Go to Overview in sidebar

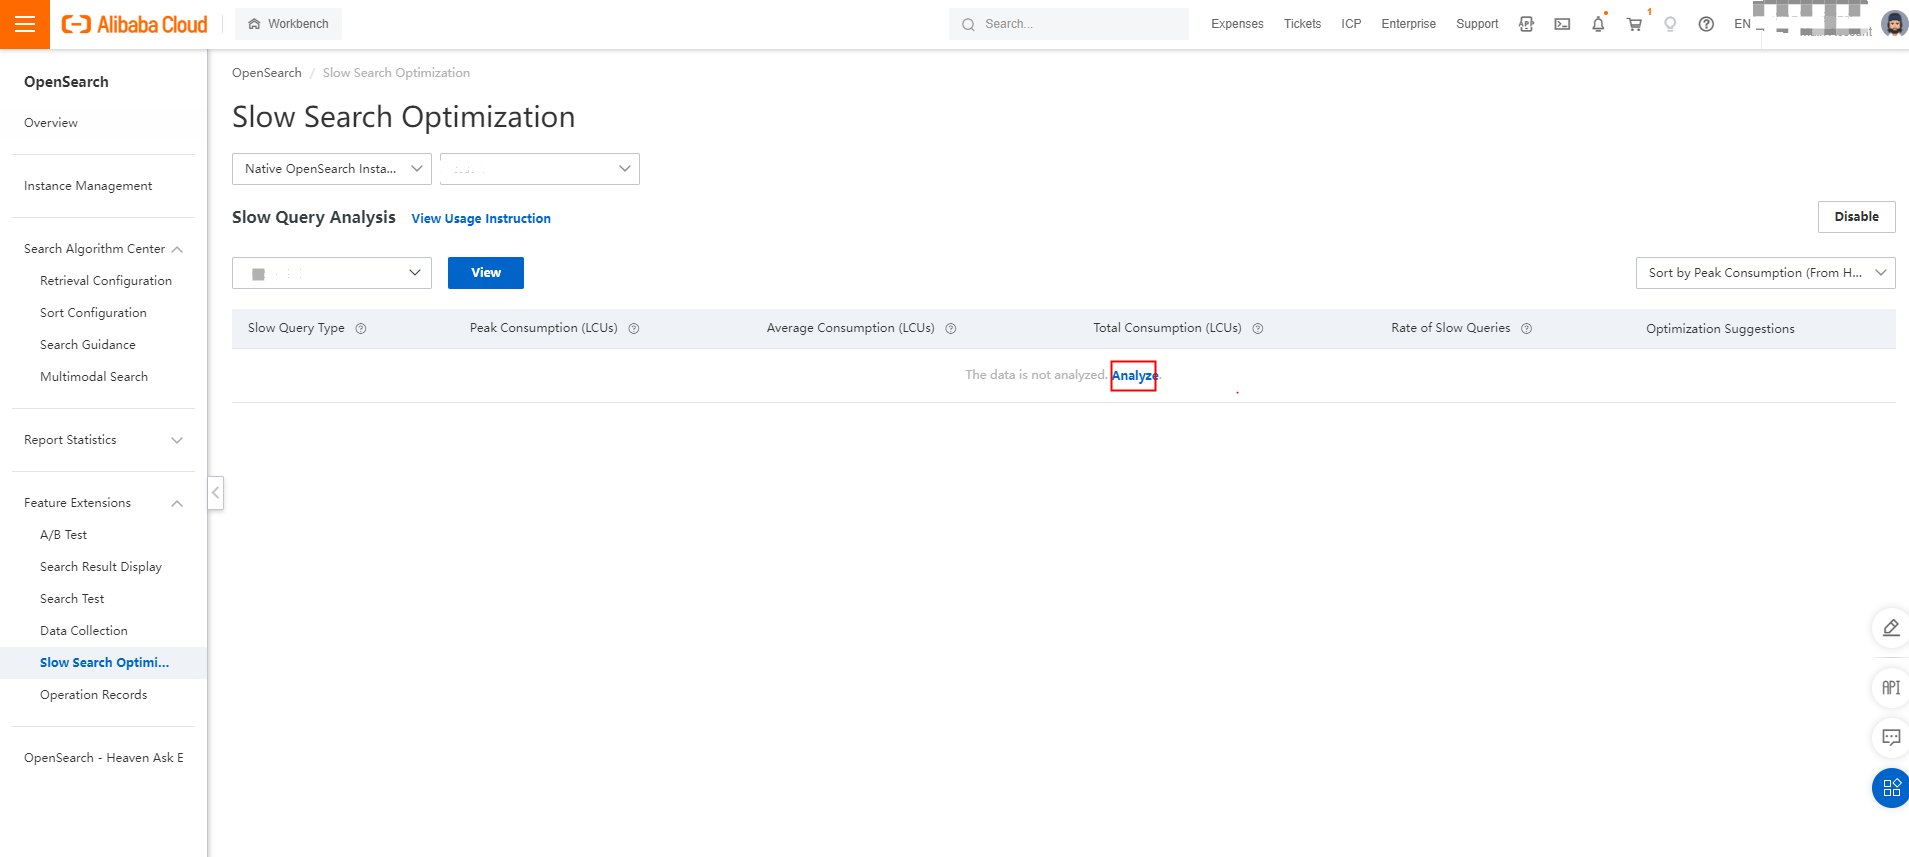[x=51, y=123]
